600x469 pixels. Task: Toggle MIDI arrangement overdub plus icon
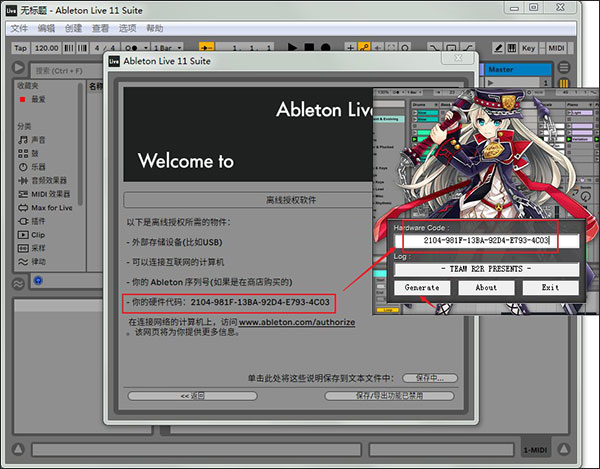click(351, 48)
